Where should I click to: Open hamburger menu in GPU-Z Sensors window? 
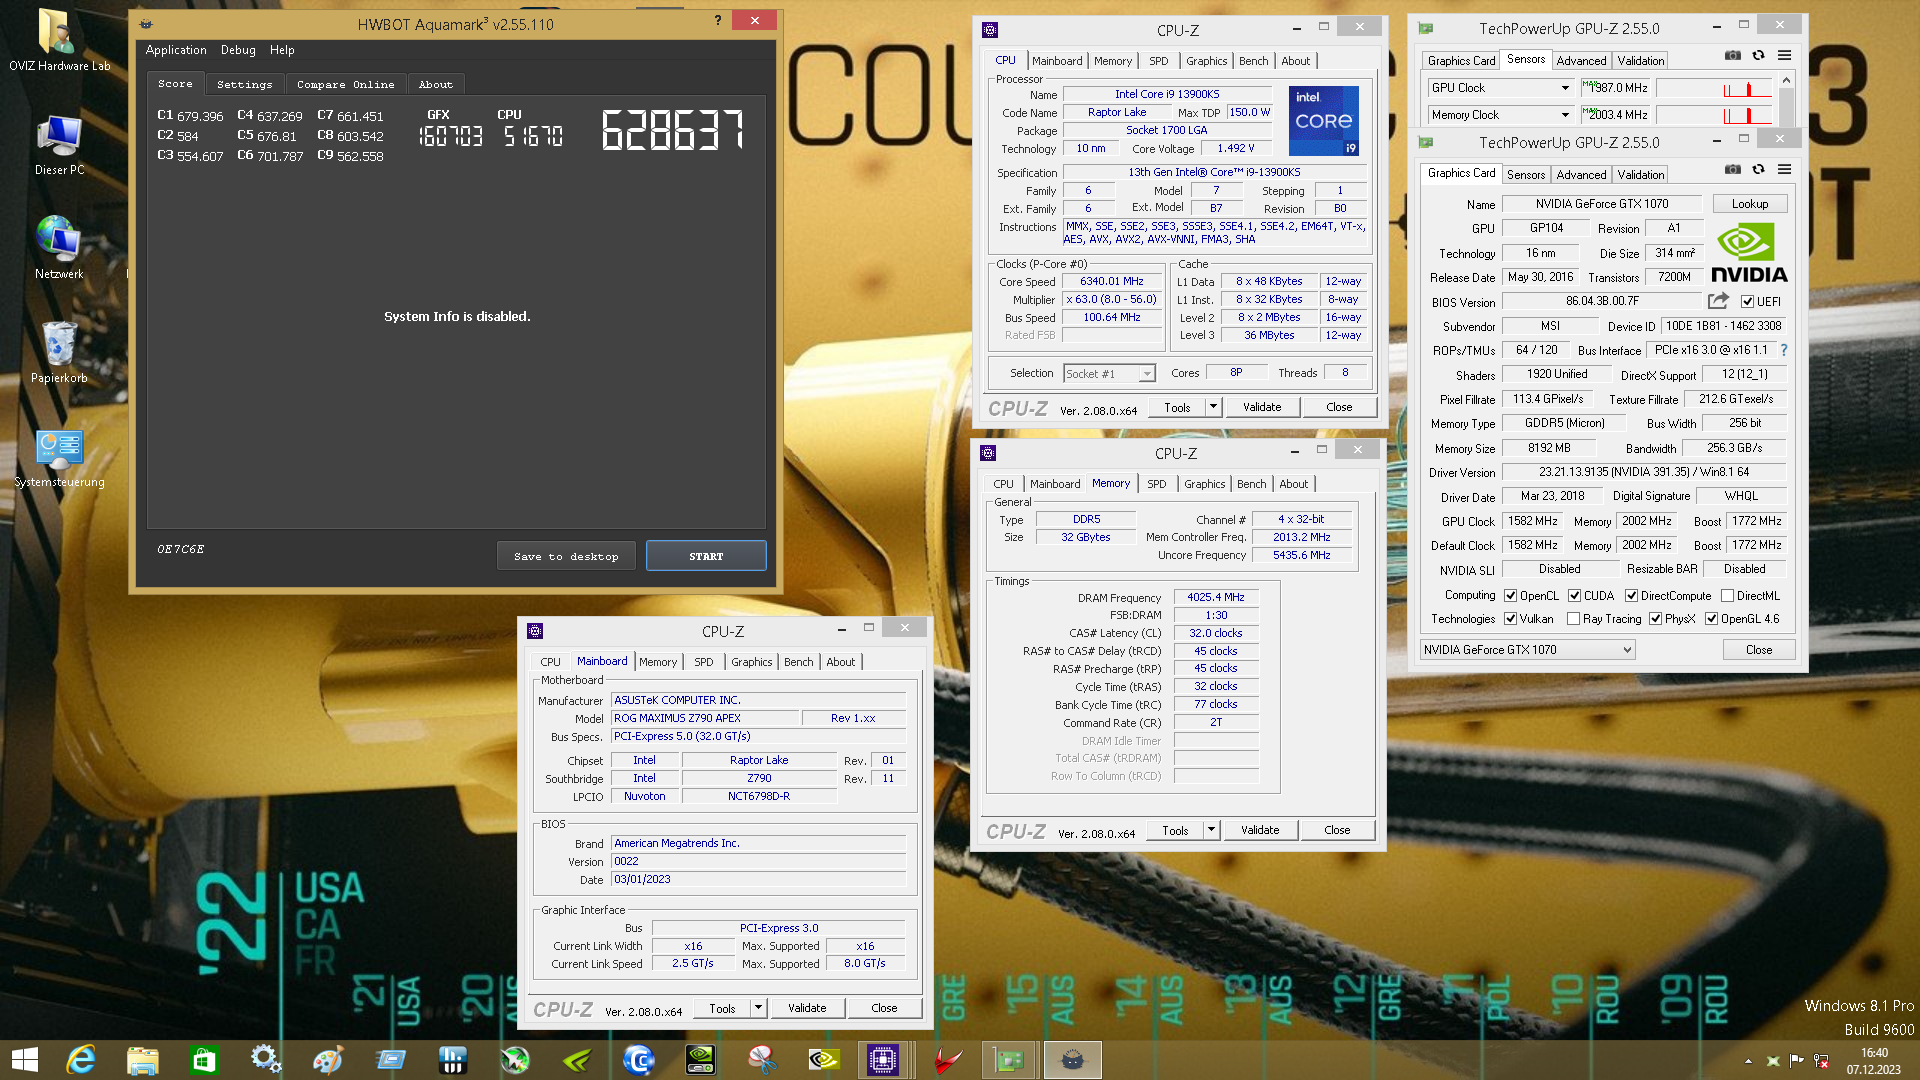pyautogui.click(x=1784, y=55)
